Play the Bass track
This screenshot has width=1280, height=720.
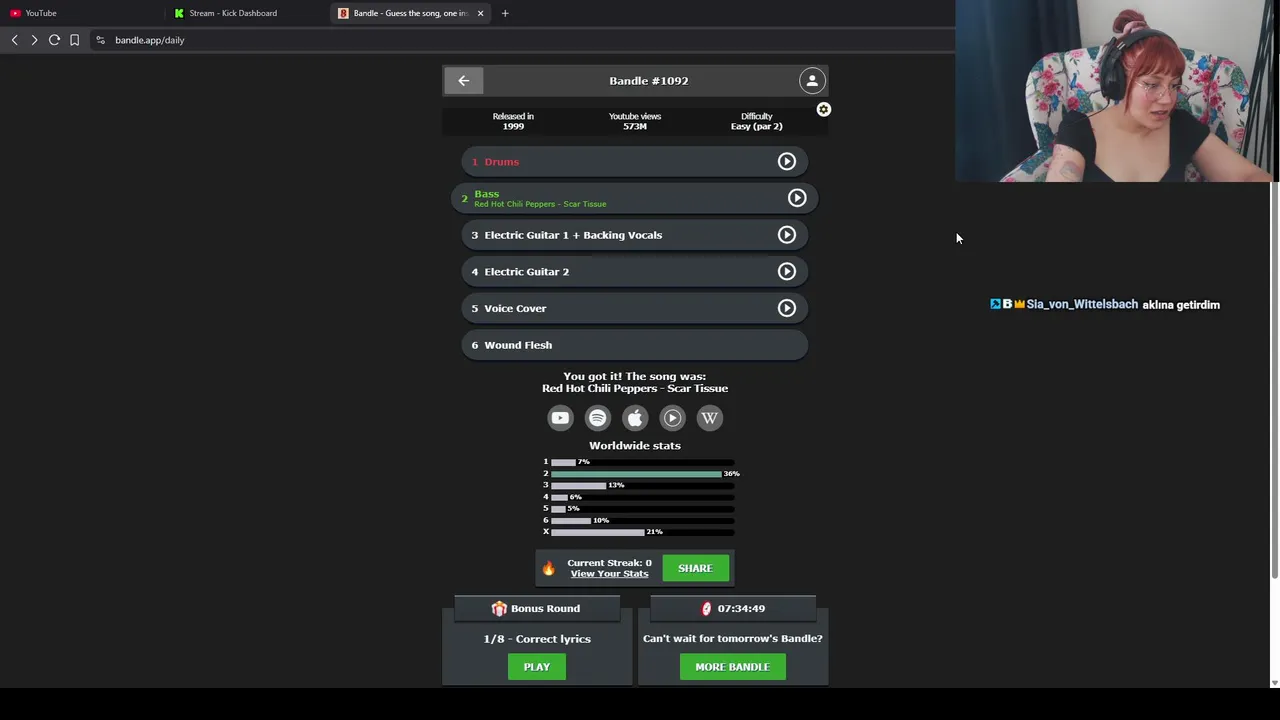797,198
